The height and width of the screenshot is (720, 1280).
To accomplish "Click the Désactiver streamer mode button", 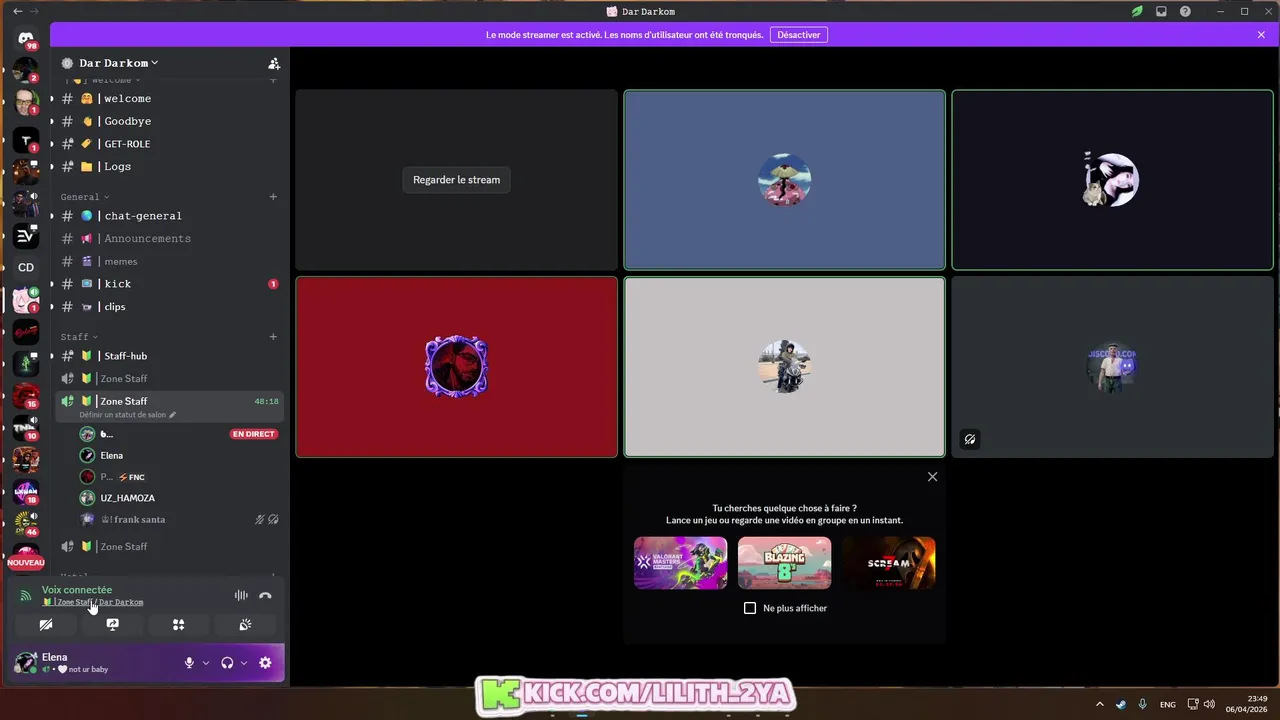I will (x=799, y=35).
